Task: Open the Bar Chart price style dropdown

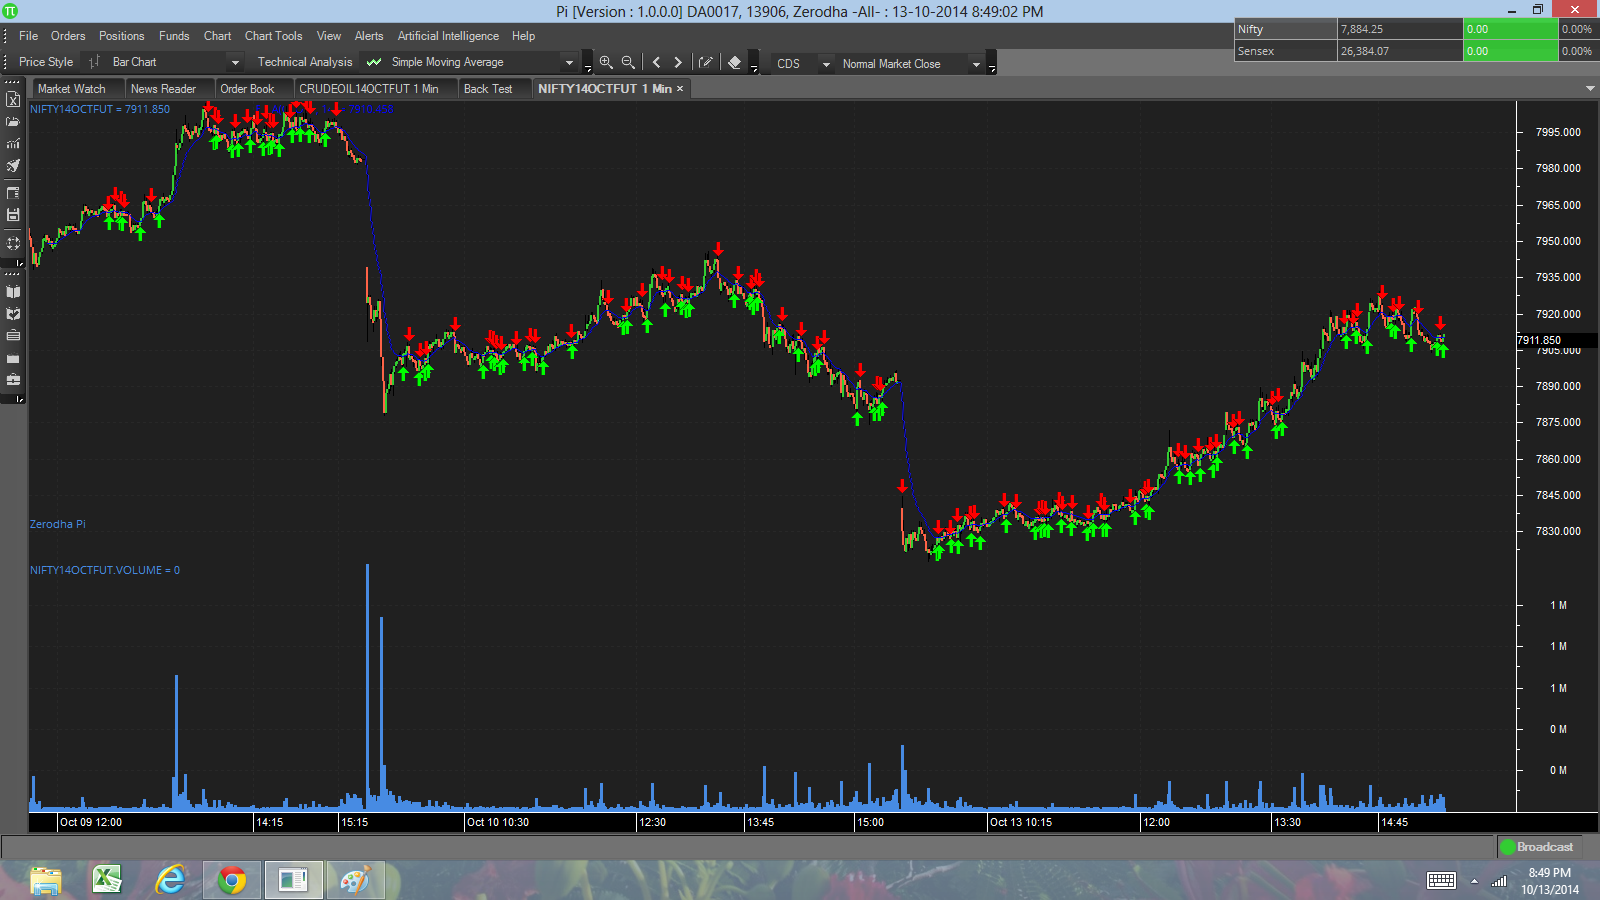Action: click(235, 62)
